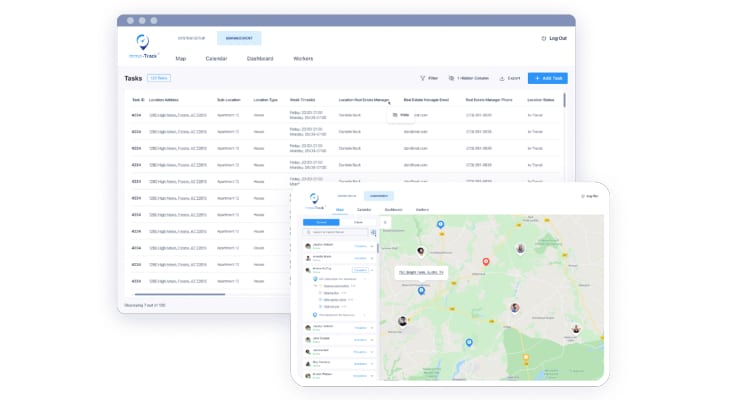Open filter settings icon next to worker search
This screenshot has height=400, width=740.
373,232
